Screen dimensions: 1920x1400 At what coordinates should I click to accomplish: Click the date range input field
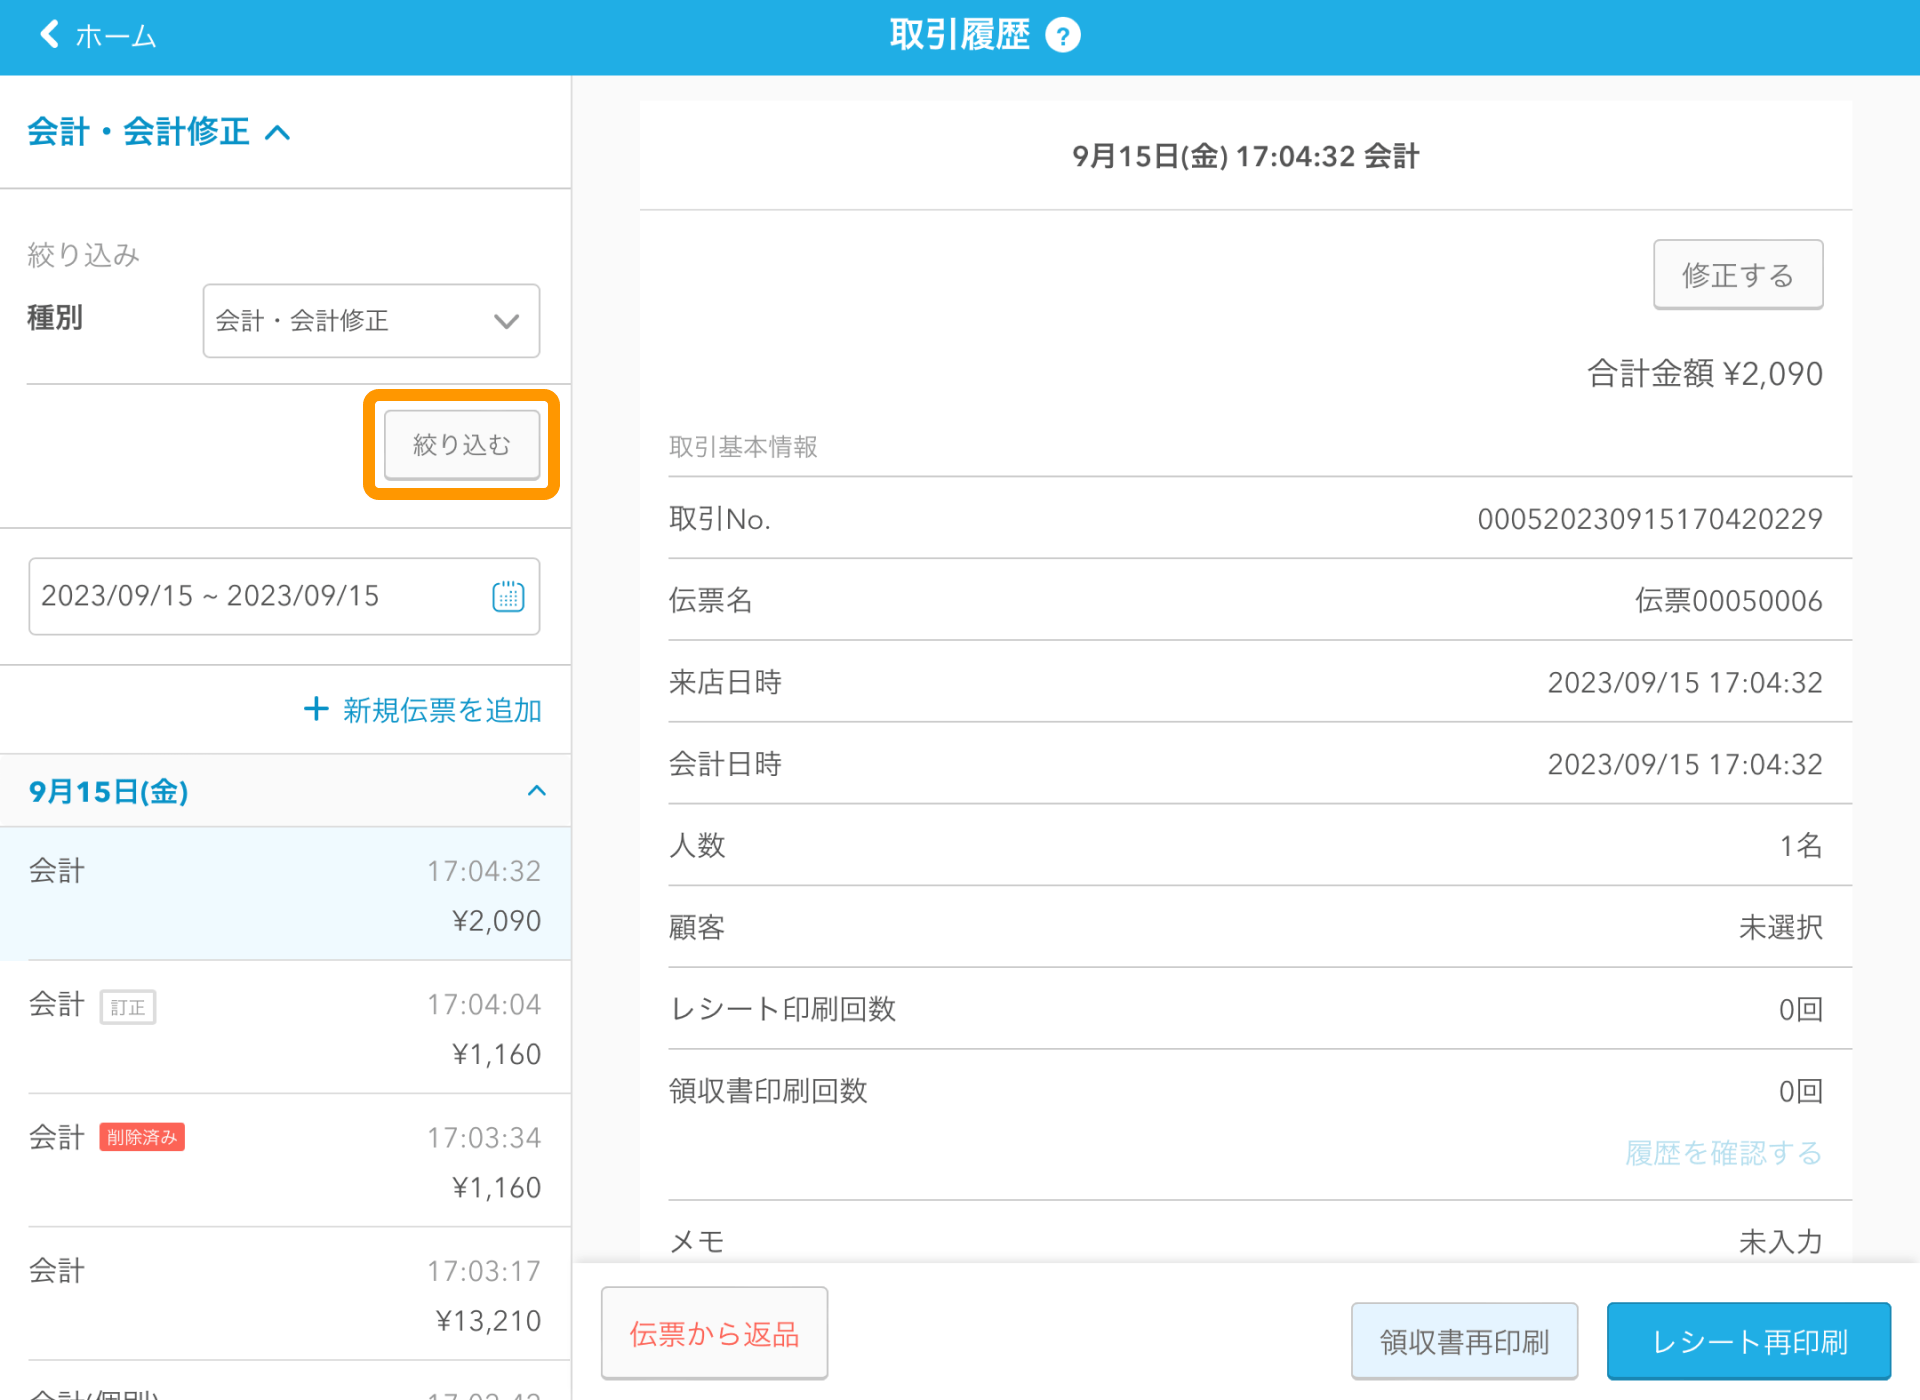click(x=260, y=596)
